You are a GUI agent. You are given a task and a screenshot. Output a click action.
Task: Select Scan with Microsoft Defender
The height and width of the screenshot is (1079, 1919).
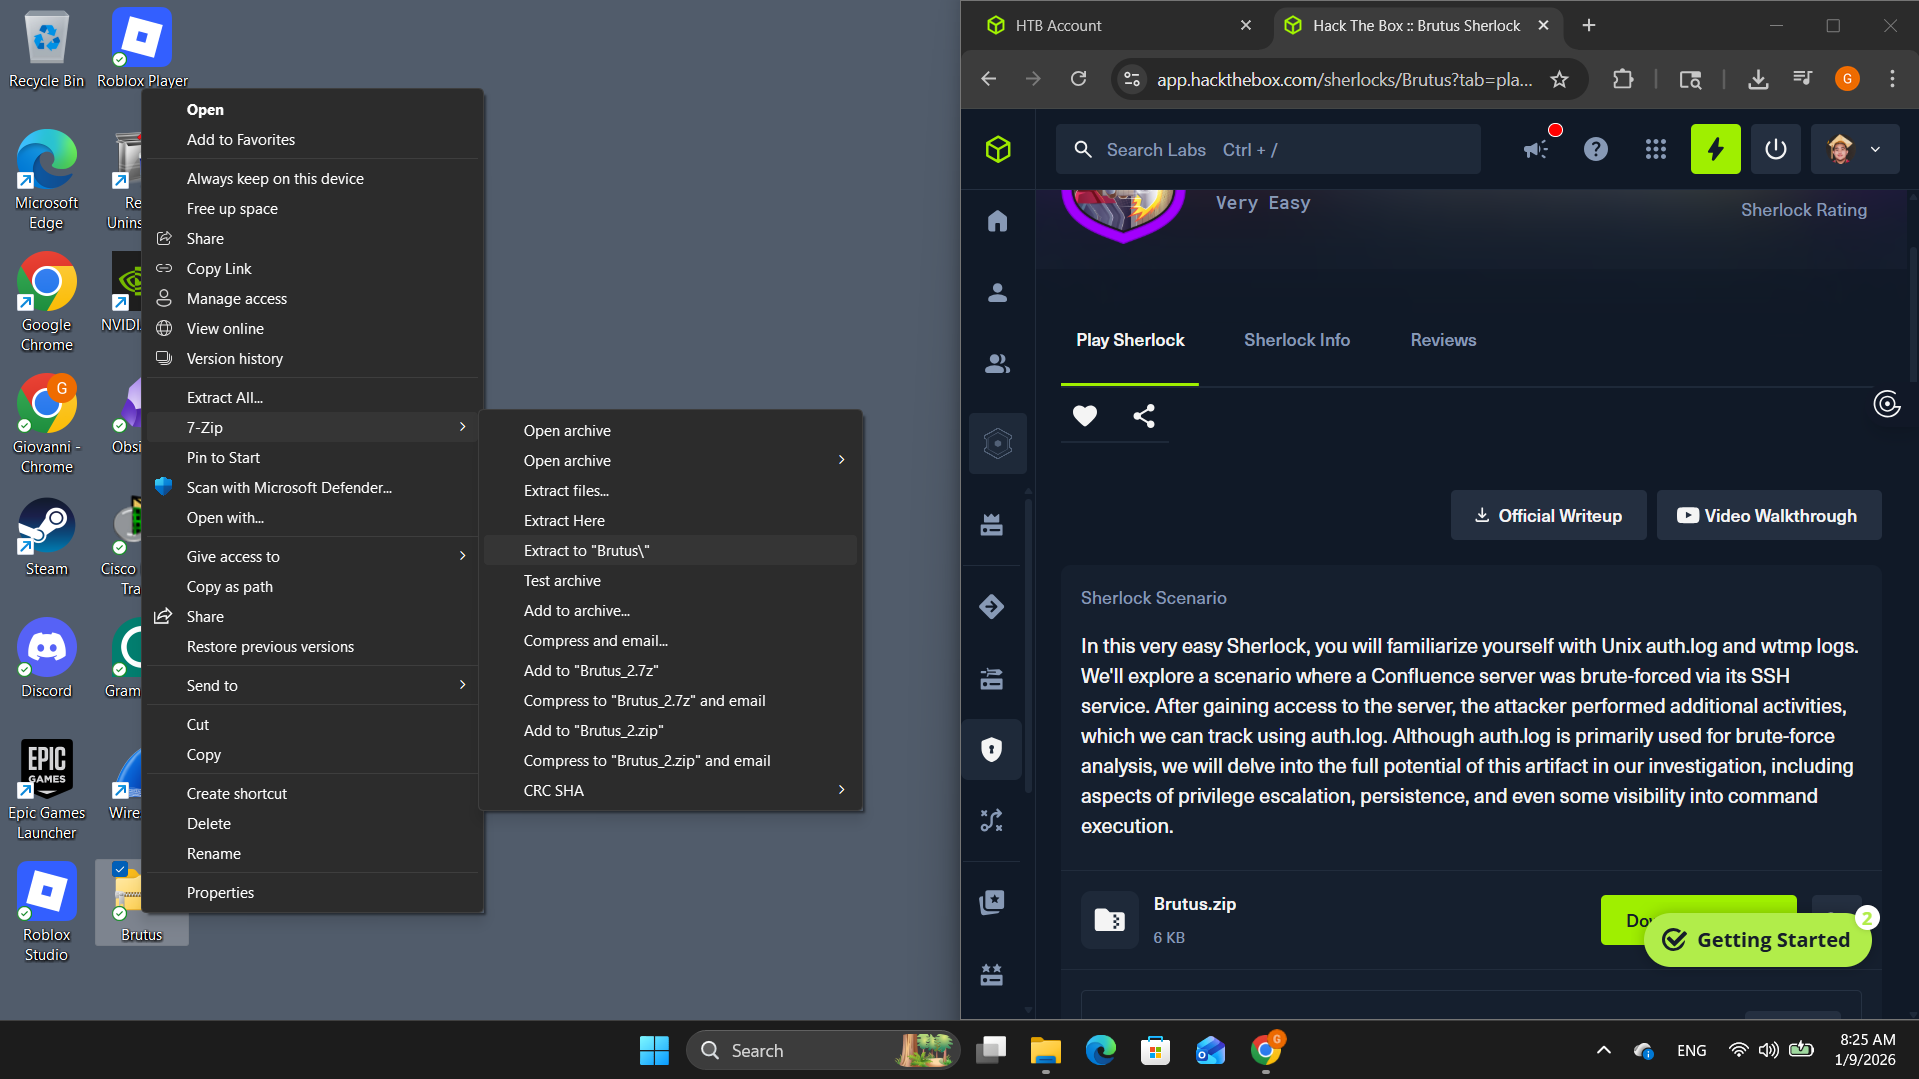tap(313, 488)
